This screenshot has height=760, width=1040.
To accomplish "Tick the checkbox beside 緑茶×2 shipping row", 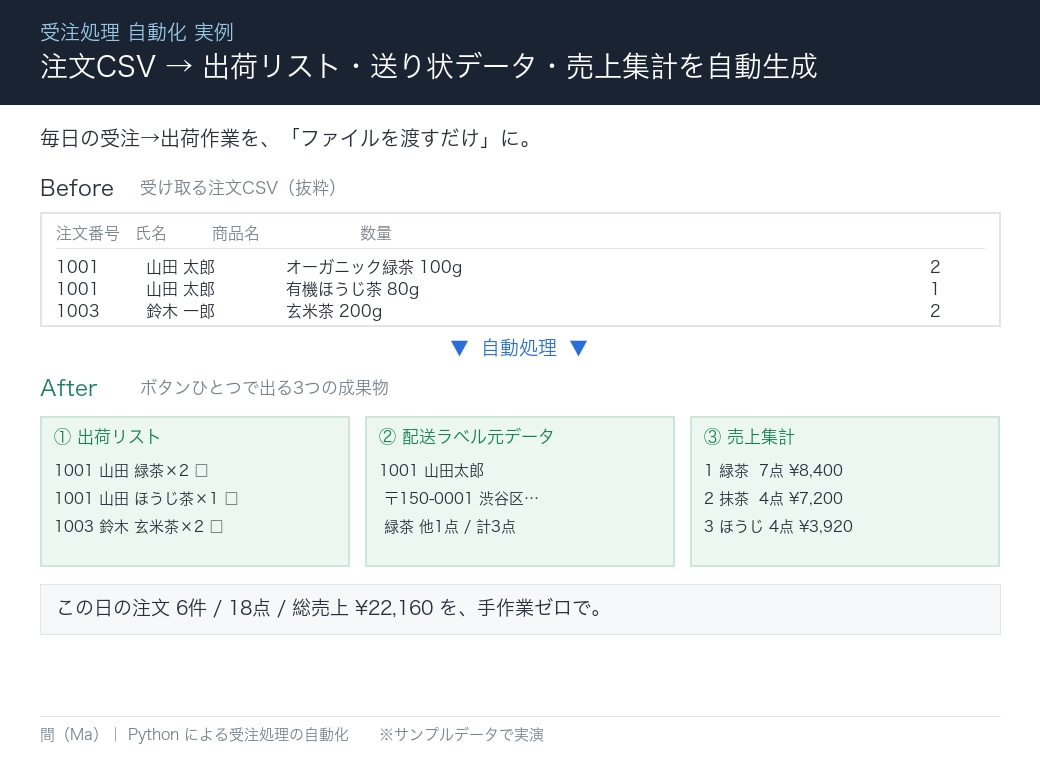I will (202, 471).
